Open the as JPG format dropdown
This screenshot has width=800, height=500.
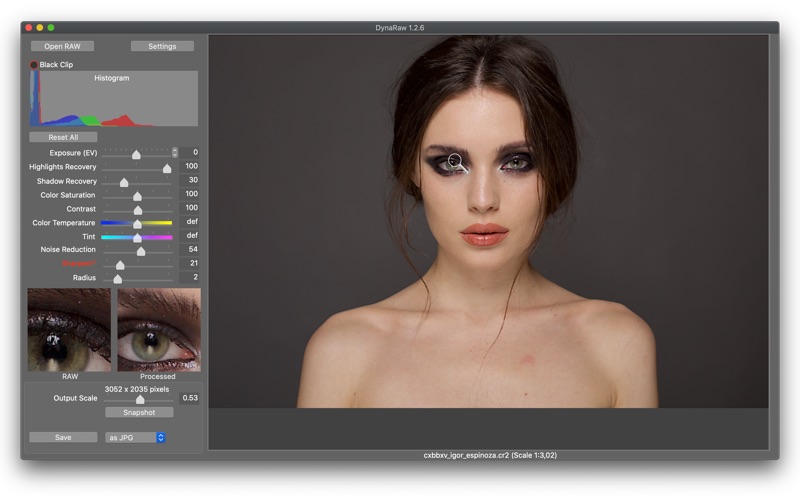click(x=135, y=437)
